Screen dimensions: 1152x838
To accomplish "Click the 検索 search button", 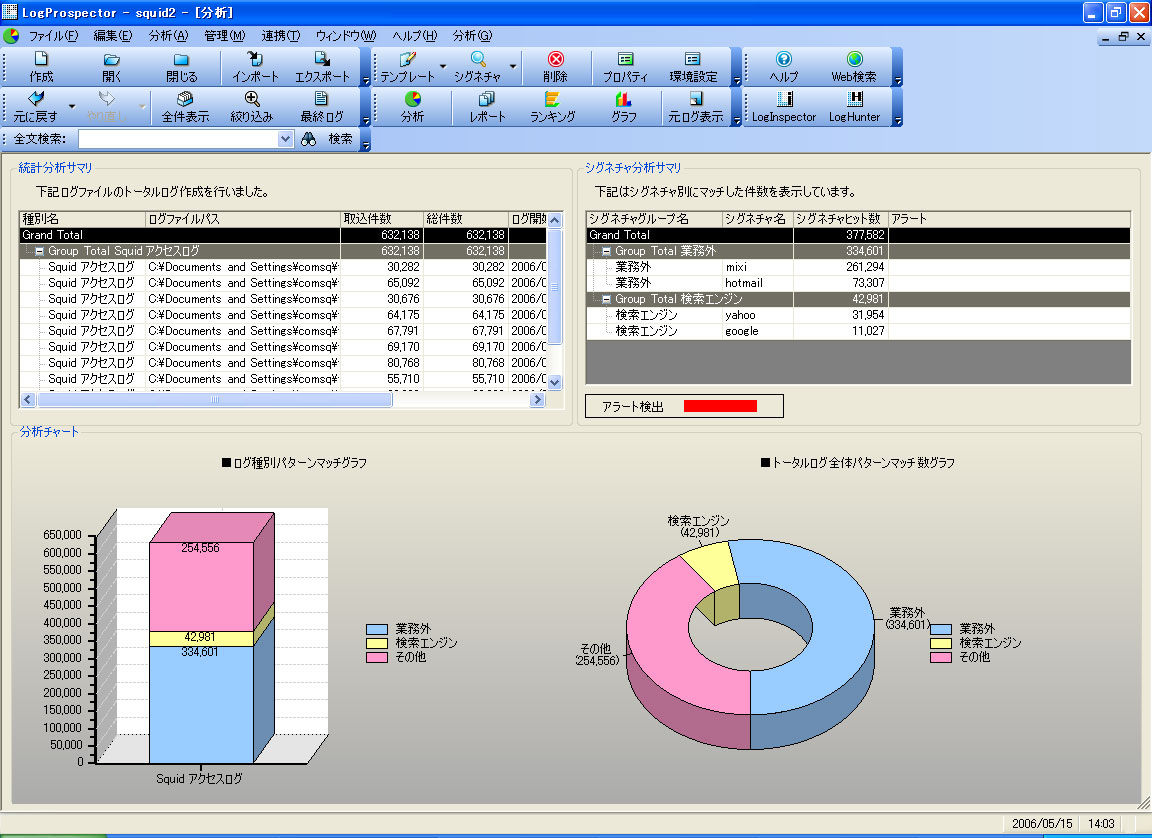I will point(330,140).
